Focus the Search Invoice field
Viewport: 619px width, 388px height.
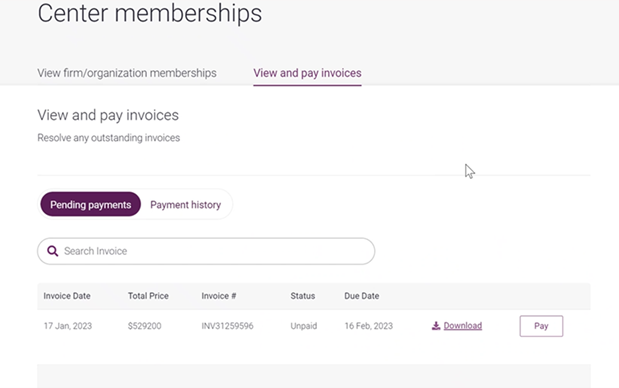(x=206, y=251)
